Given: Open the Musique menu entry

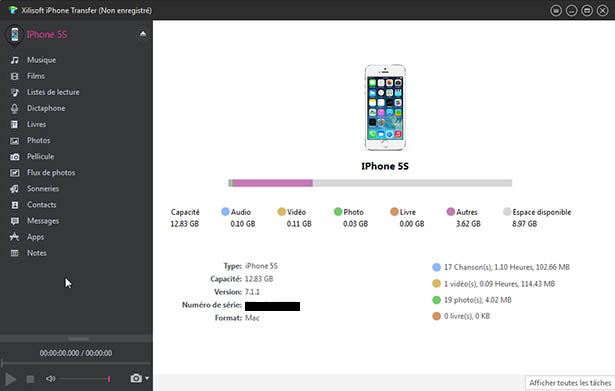Looking at the screenshot, I should pyautogui.click(x=41, y=60).
